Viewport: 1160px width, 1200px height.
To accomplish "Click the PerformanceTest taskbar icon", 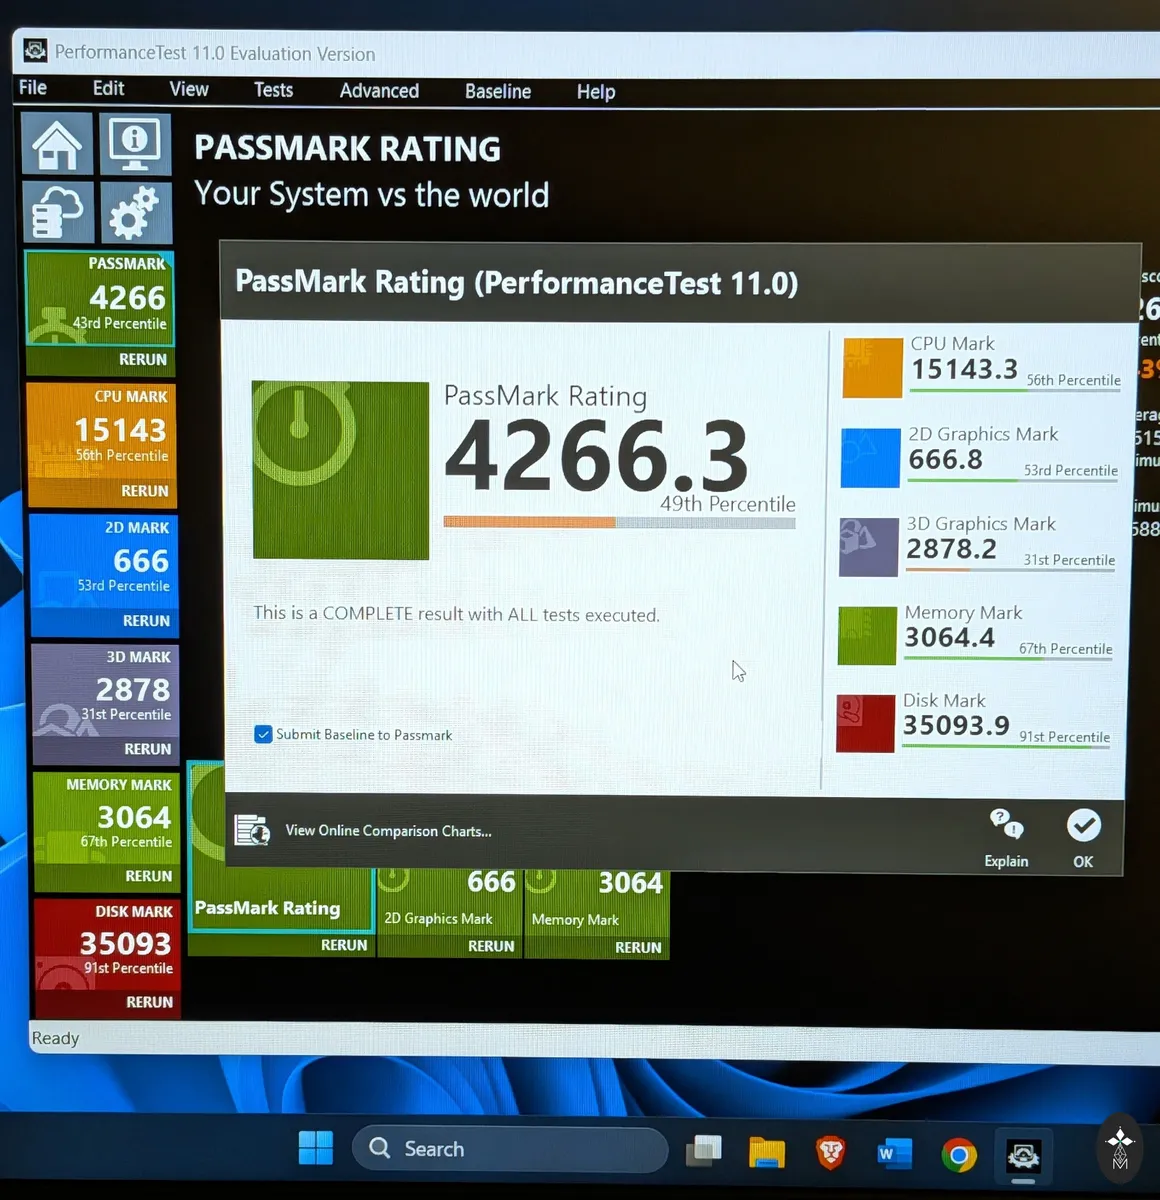I will [x=1022, y=1157].
